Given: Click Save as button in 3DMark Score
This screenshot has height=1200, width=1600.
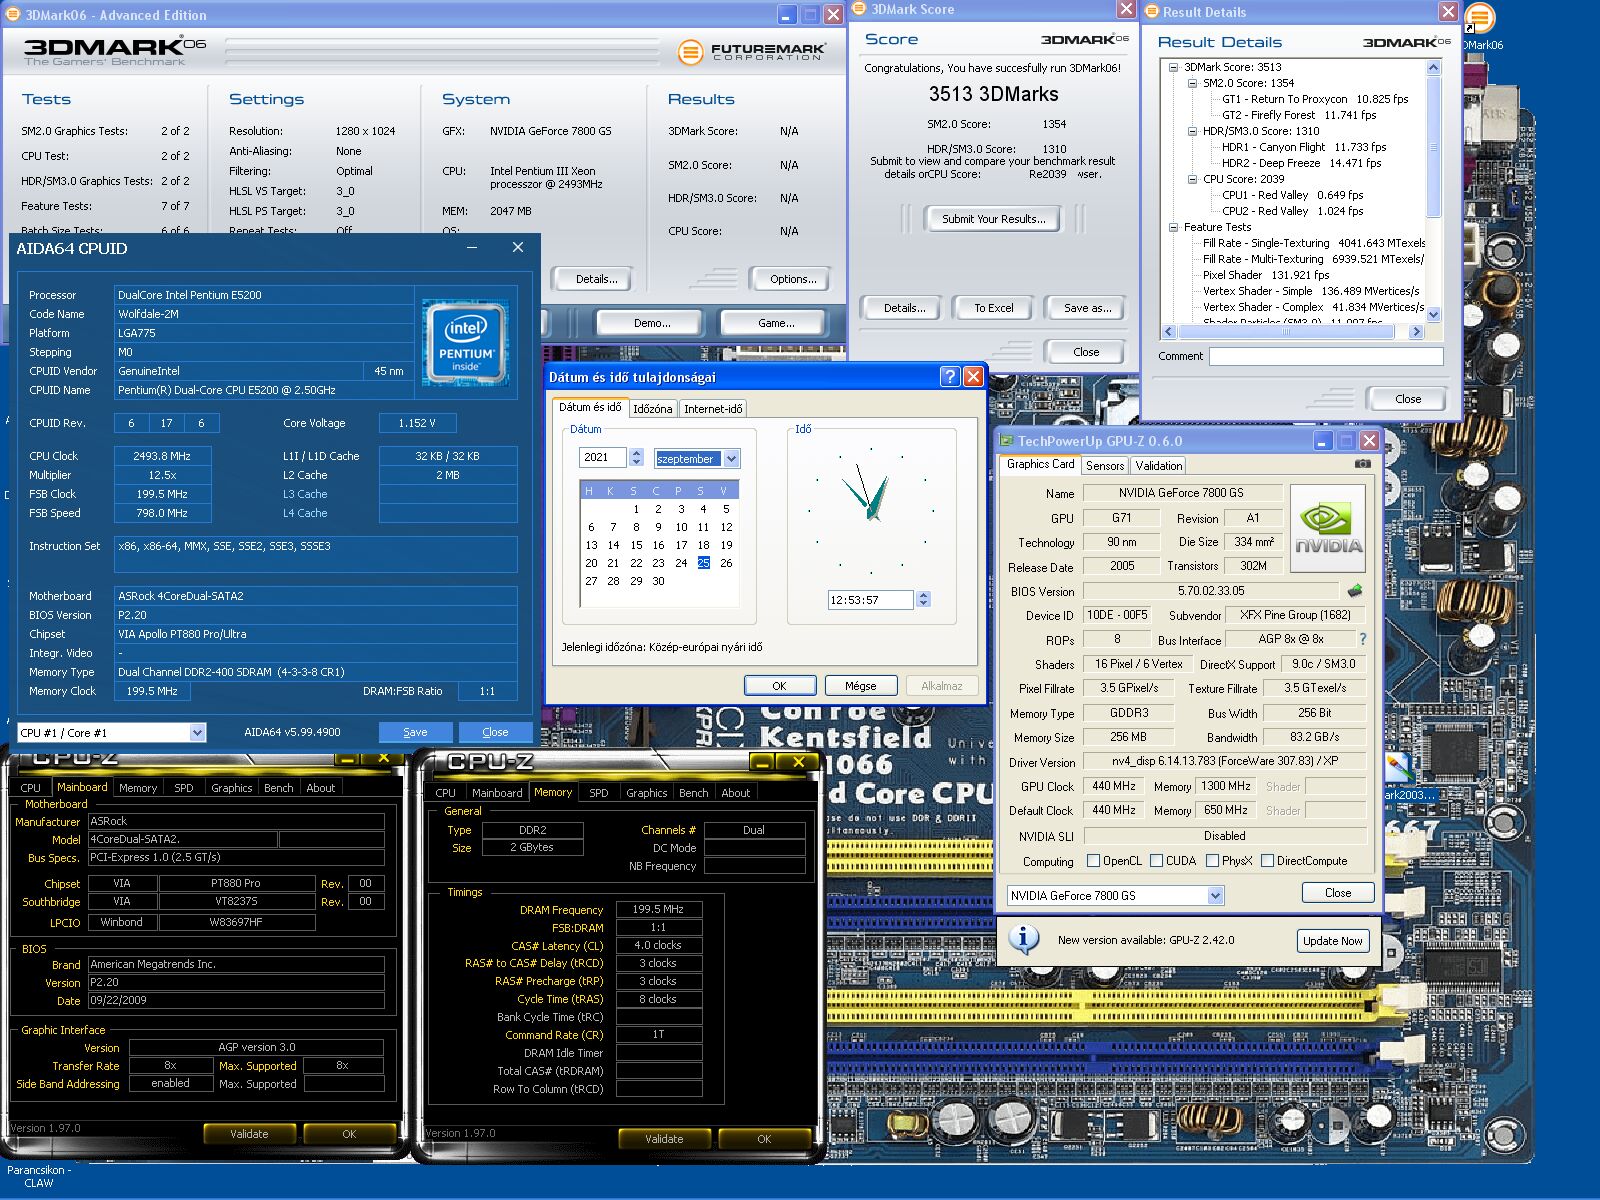Looking at the screenshot, I should pos(1087,308).
